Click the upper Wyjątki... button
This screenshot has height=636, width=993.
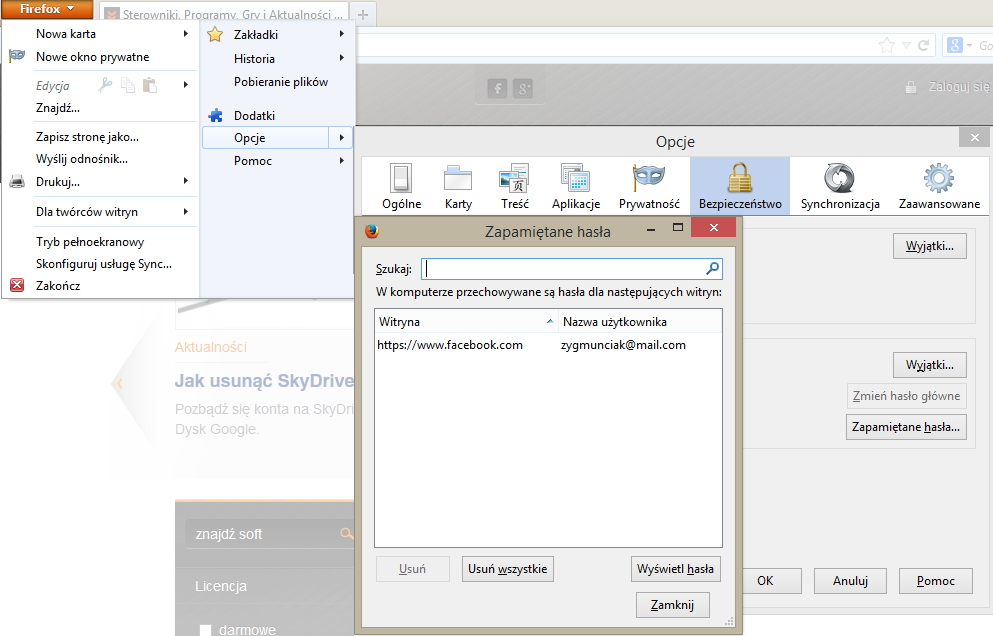930,246
